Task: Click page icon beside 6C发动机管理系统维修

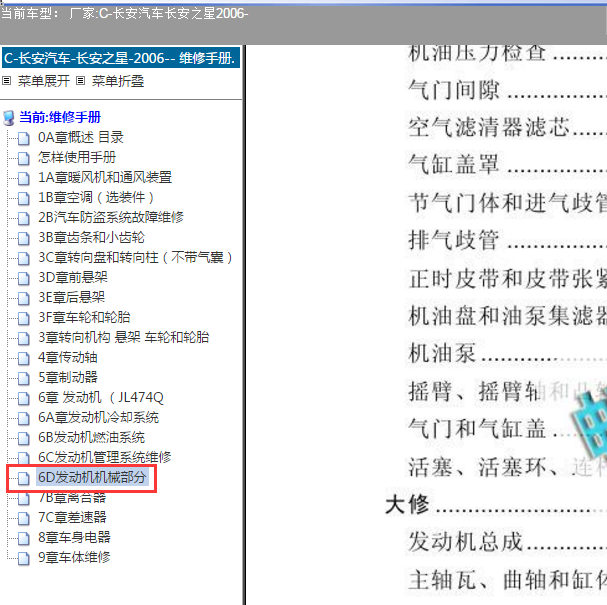Action: 24,458
